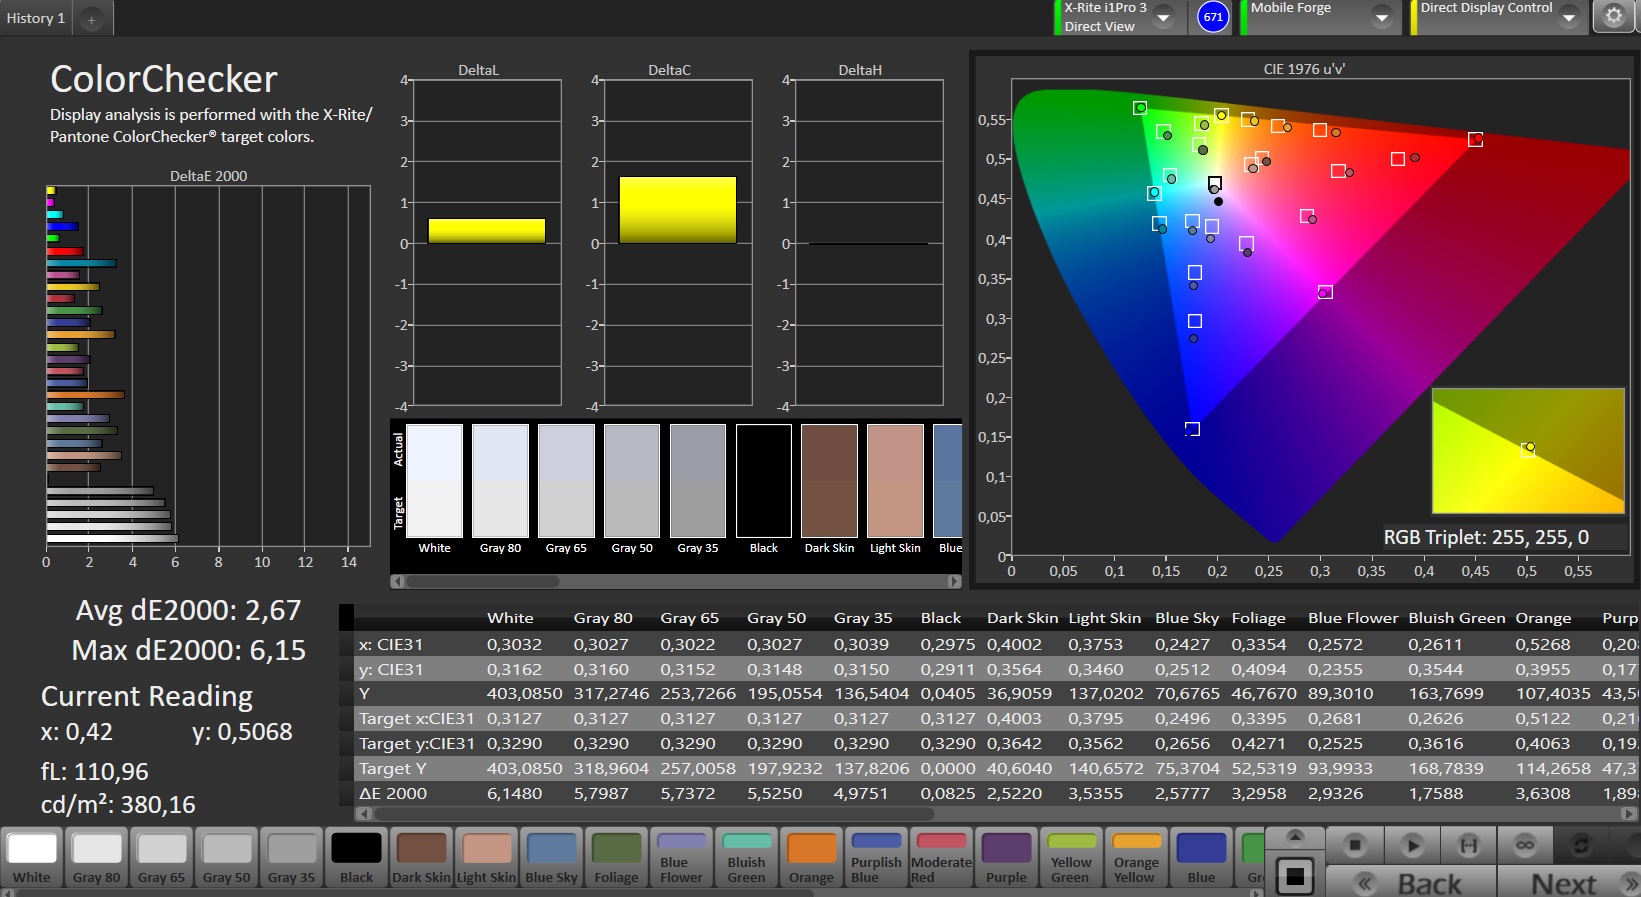This screenshot has width=1641, height=897.
Task: Add a new history tab with plus icon
Action: [91, 19]
